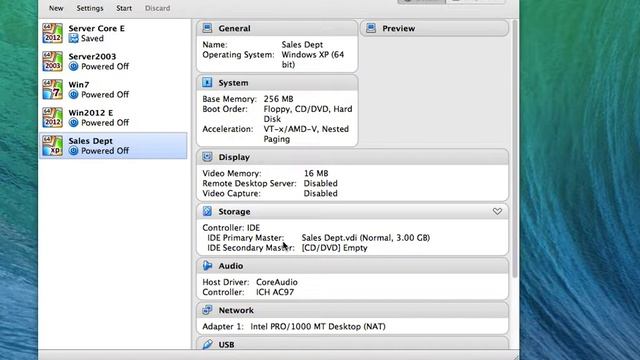Click the Server2003 VM icon
The width and height of the screenshot is (640, 360).
click(x=53, y=61)
